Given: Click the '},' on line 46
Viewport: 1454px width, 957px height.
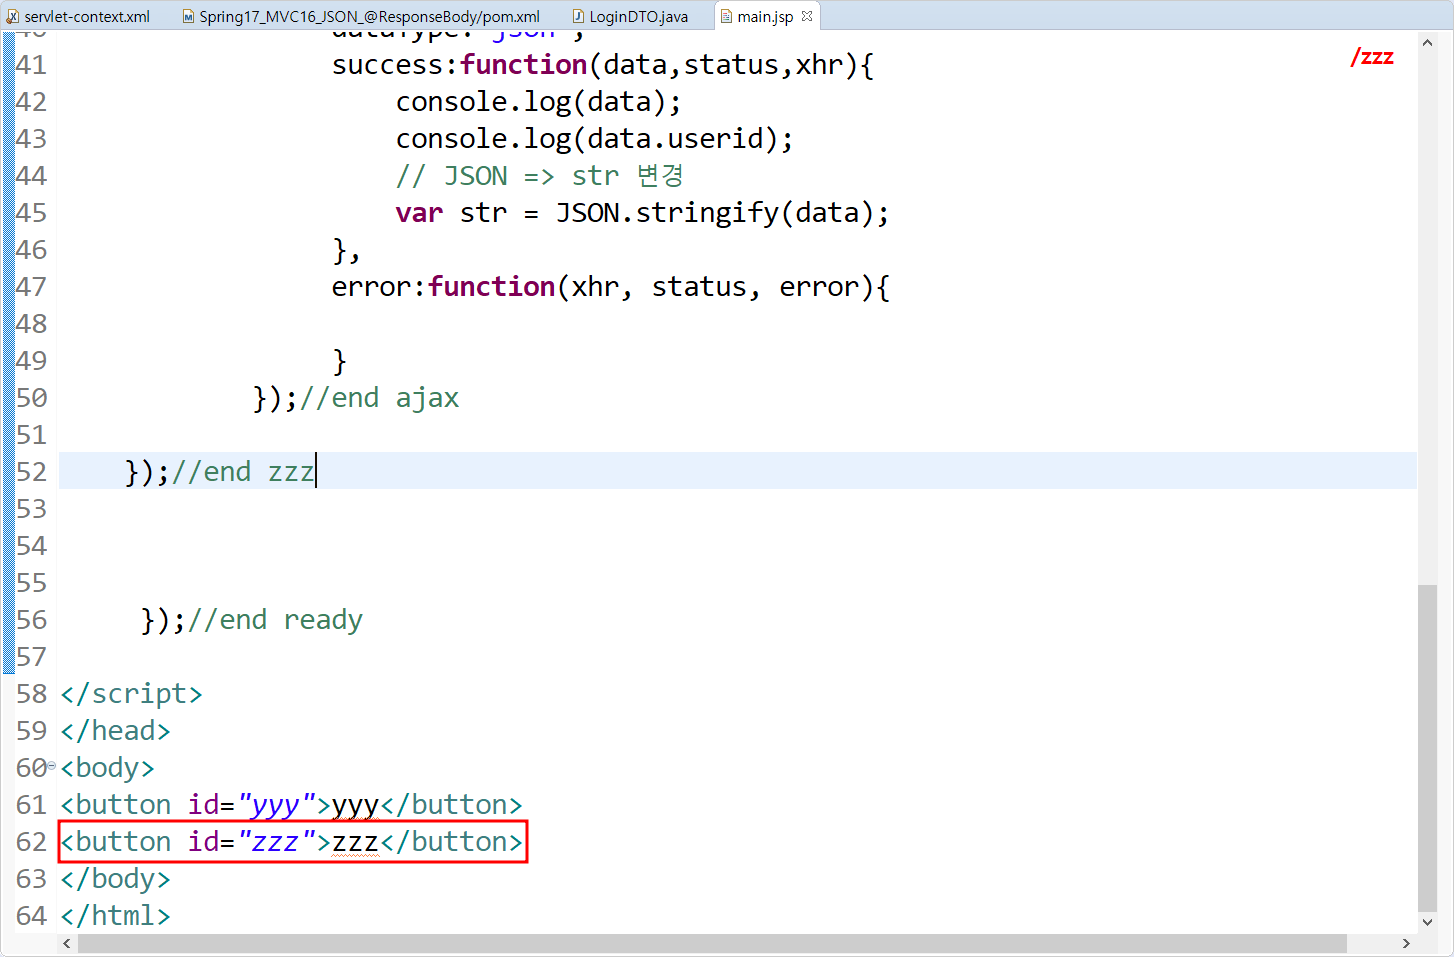Looking at the screenshot, I should (346, 250).
